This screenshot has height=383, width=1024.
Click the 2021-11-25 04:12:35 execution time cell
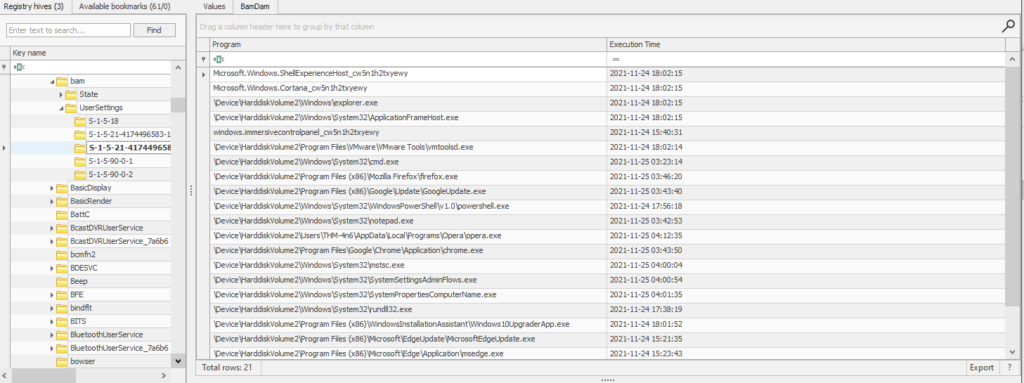click(806, 235)
